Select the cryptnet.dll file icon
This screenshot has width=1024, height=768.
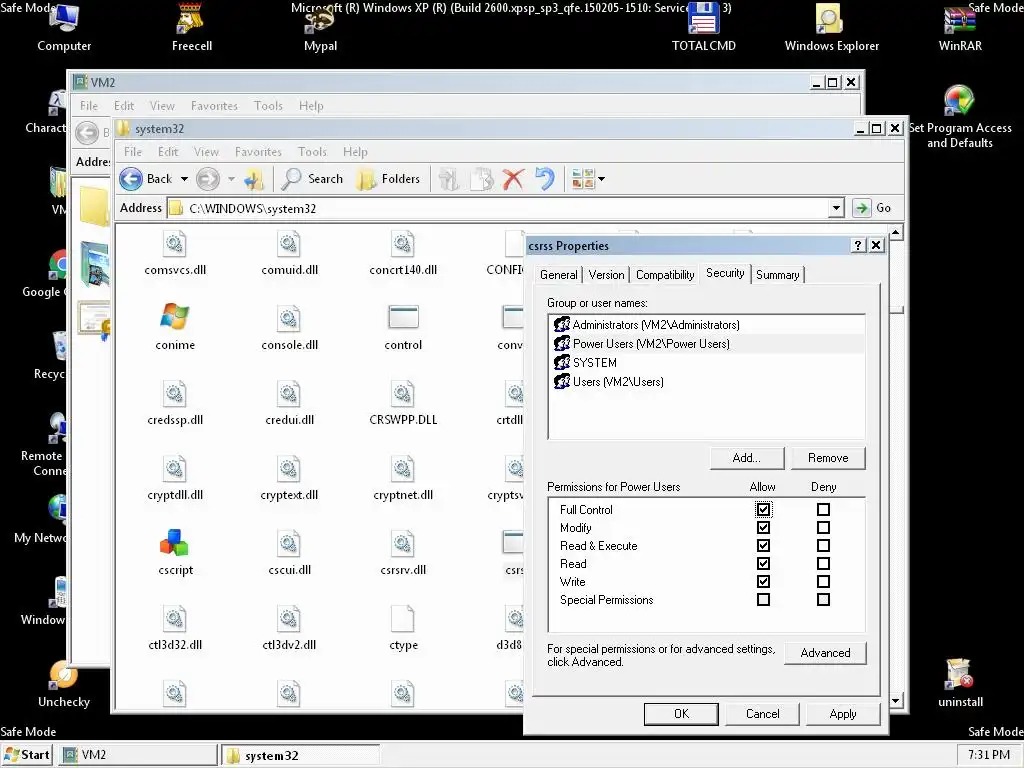click(x=403, y=469)
